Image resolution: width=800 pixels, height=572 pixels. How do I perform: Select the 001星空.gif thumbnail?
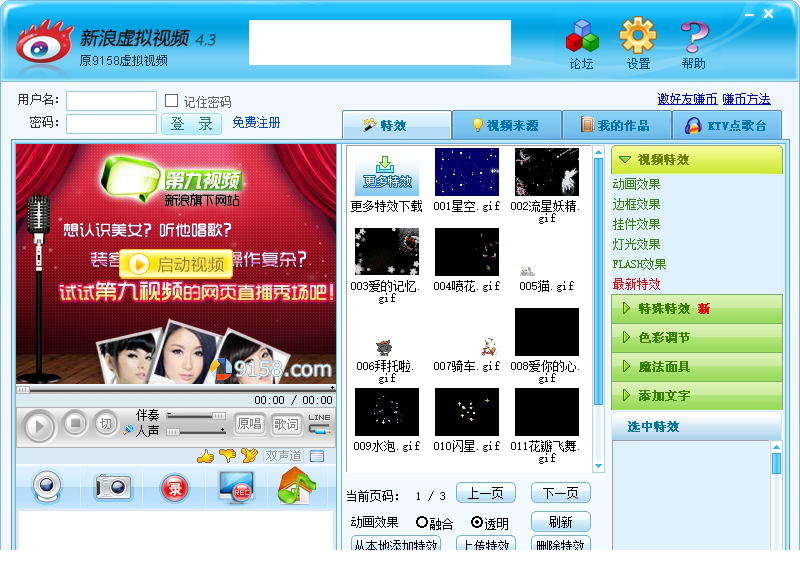click(x=467, y=172)
